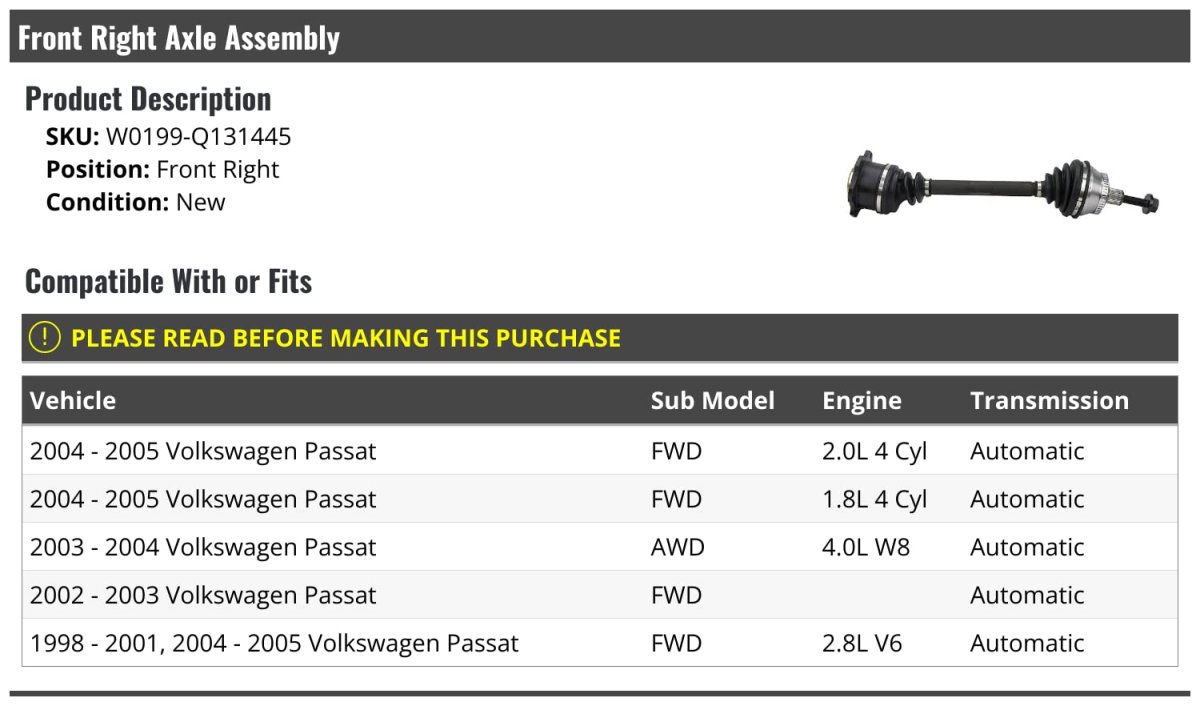
Task: Click the Engine column header
Action: coord(861,401)
